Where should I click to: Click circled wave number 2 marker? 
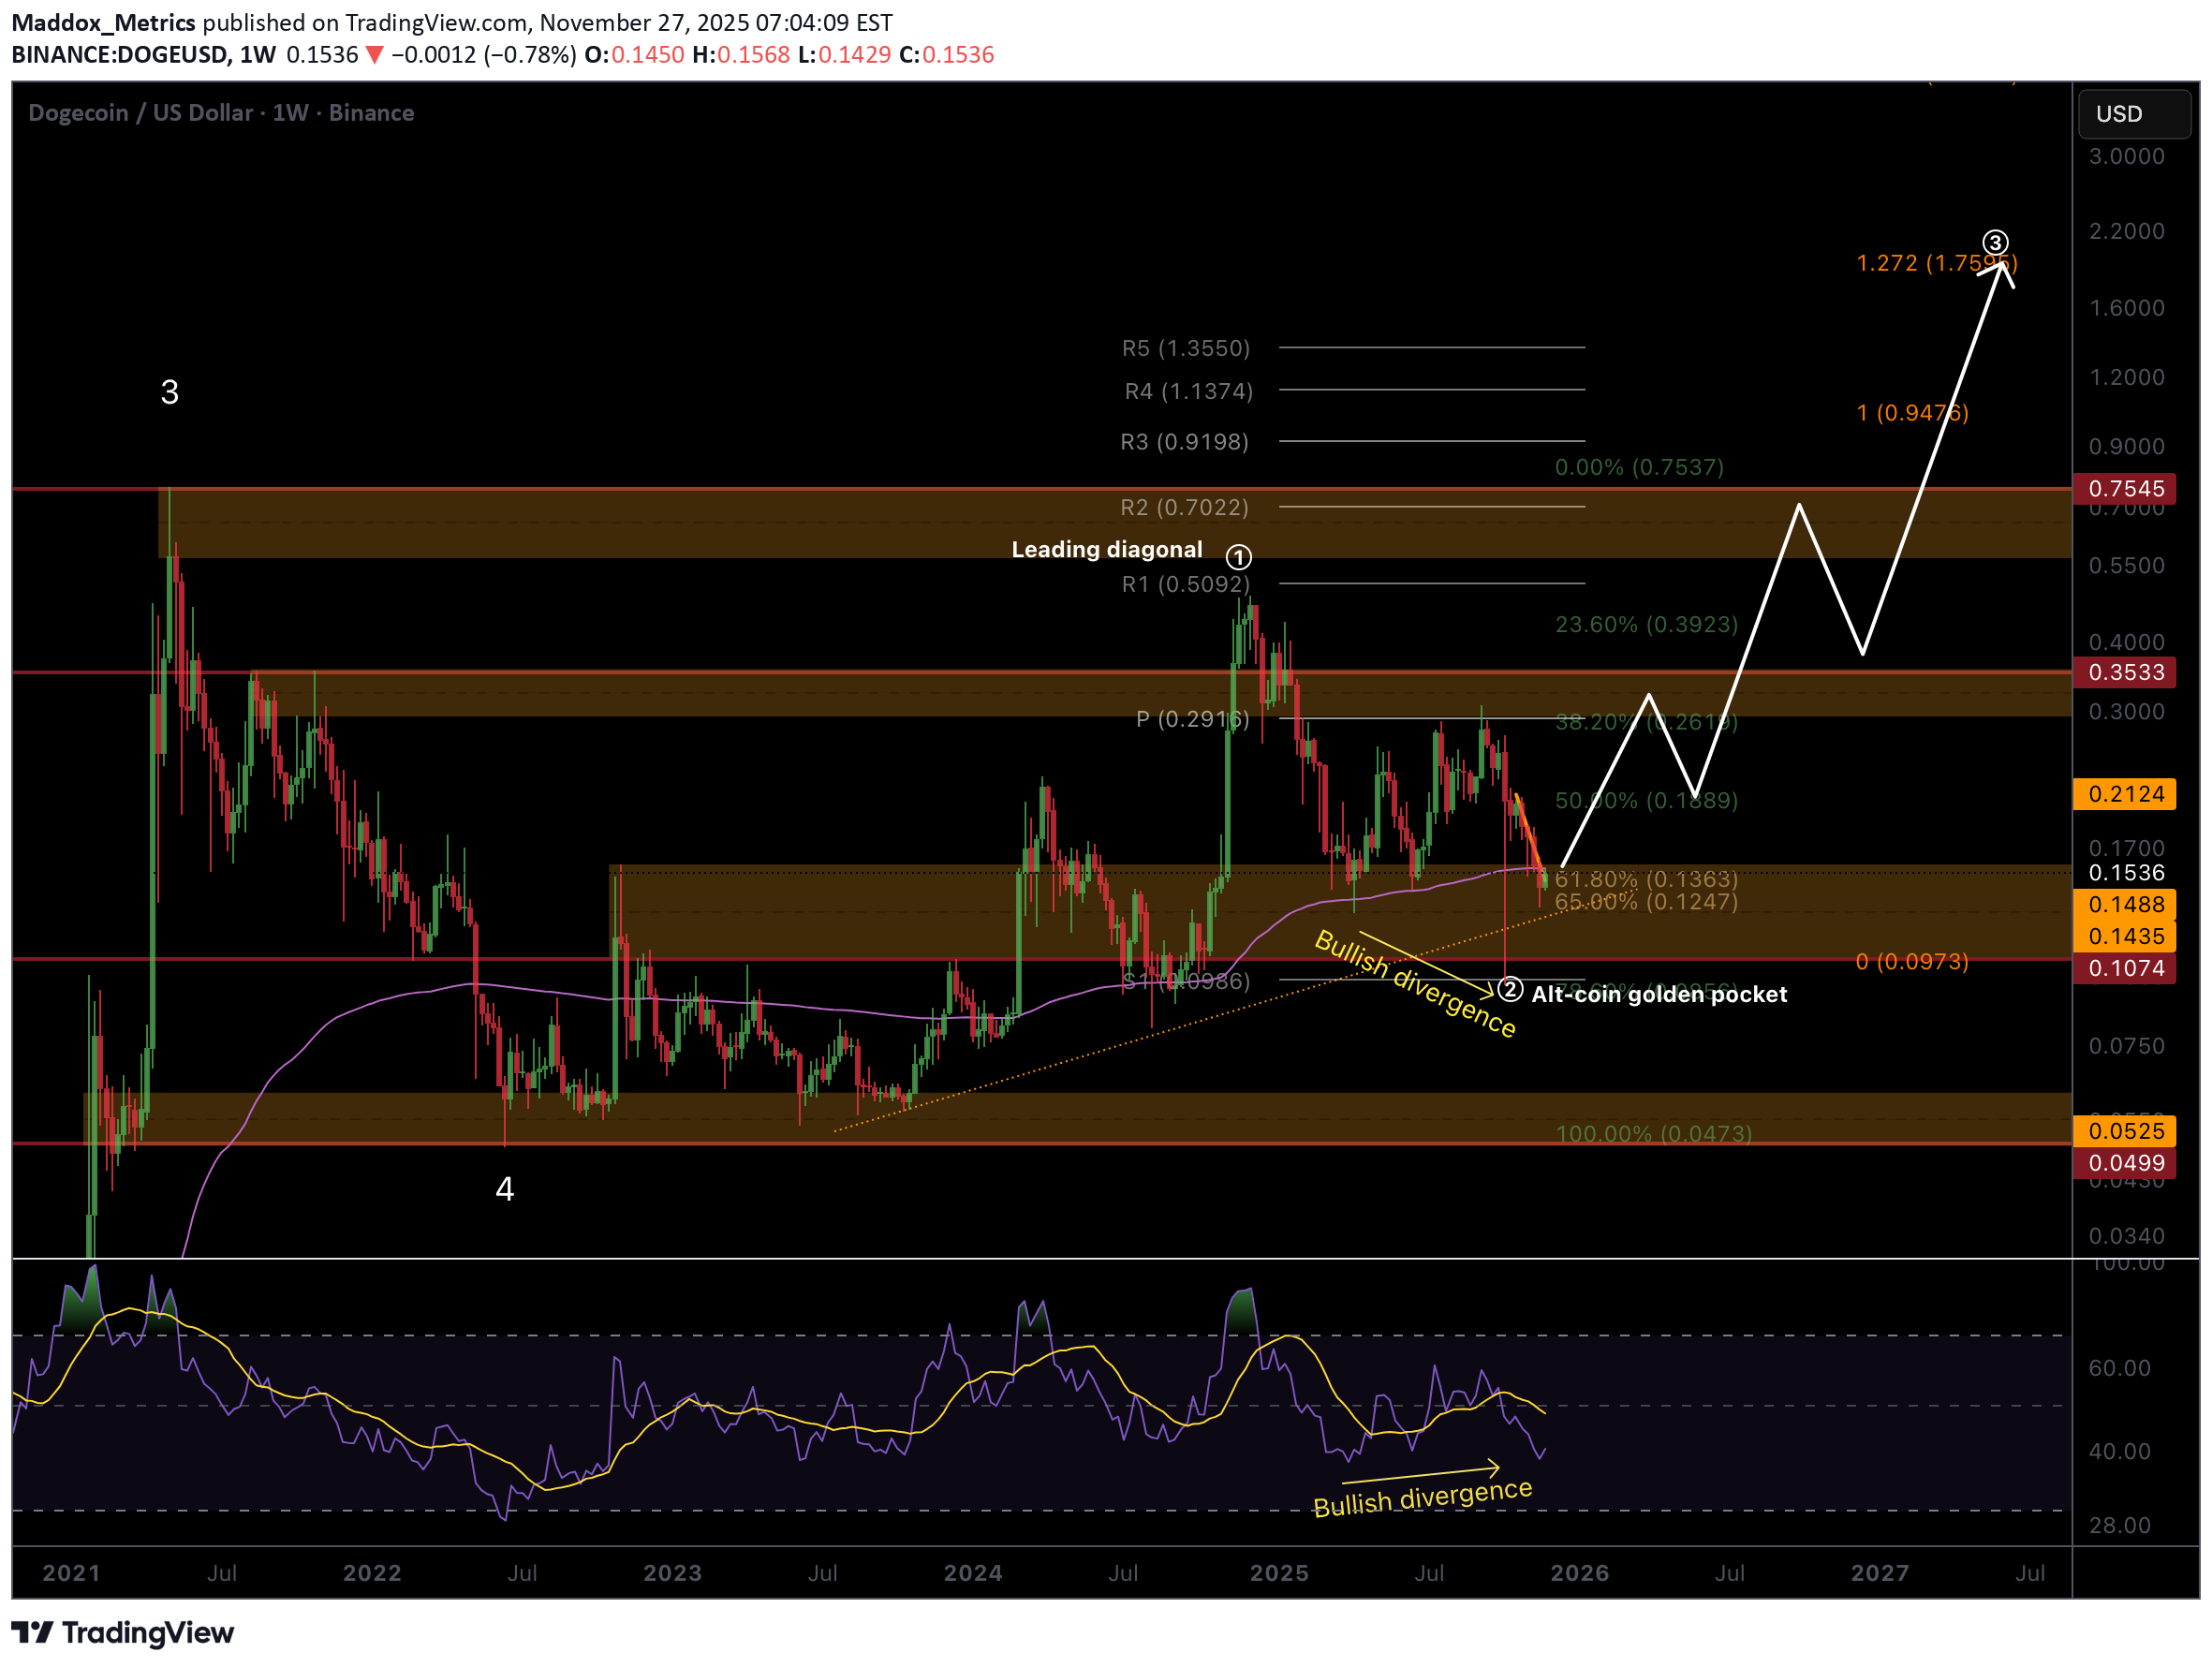[x=1509, y=991]
